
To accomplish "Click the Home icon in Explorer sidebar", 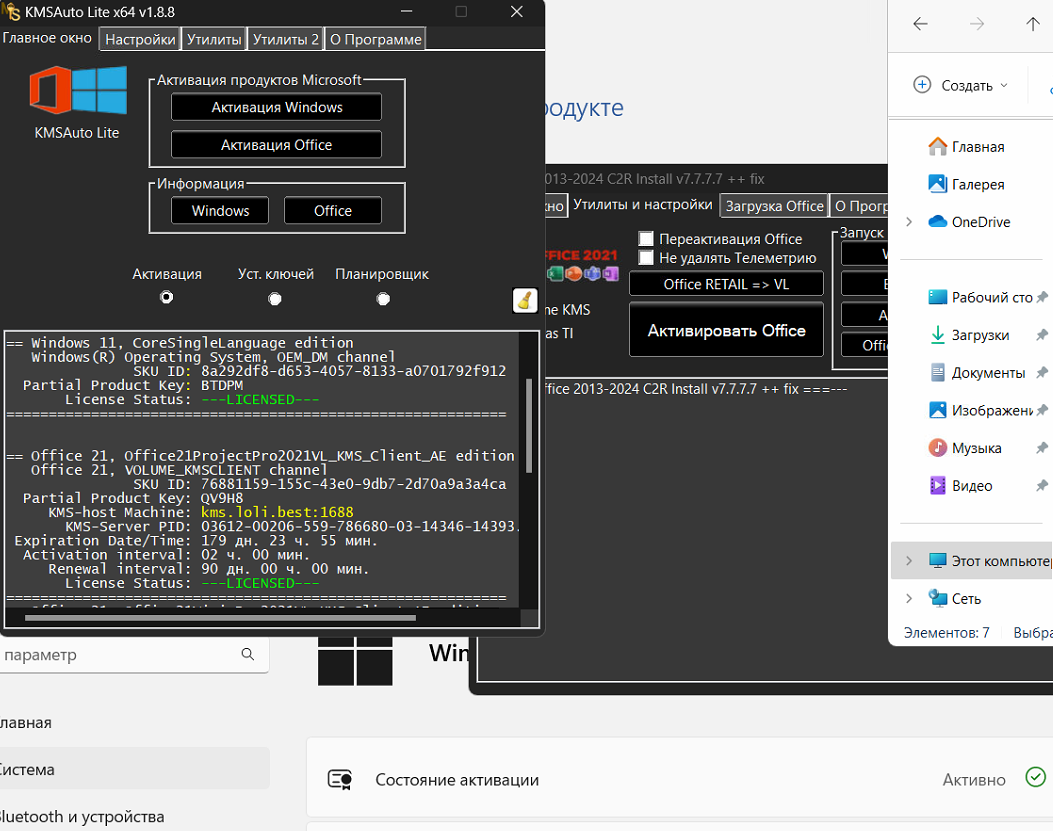I will click(x=937, y=146).
